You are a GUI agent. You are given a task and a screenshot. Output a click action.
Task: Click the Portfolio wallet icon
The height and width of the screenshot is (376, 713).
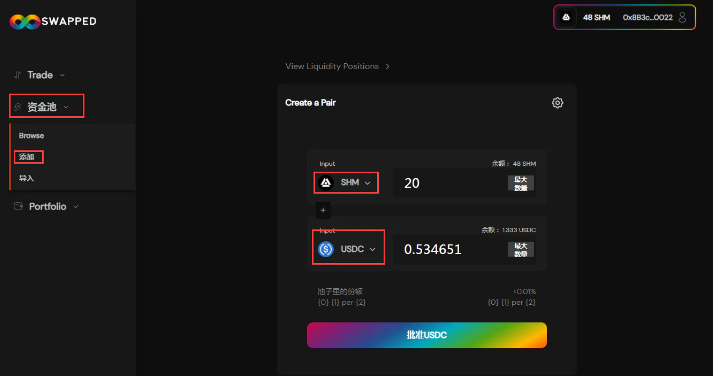click(18, 206)
